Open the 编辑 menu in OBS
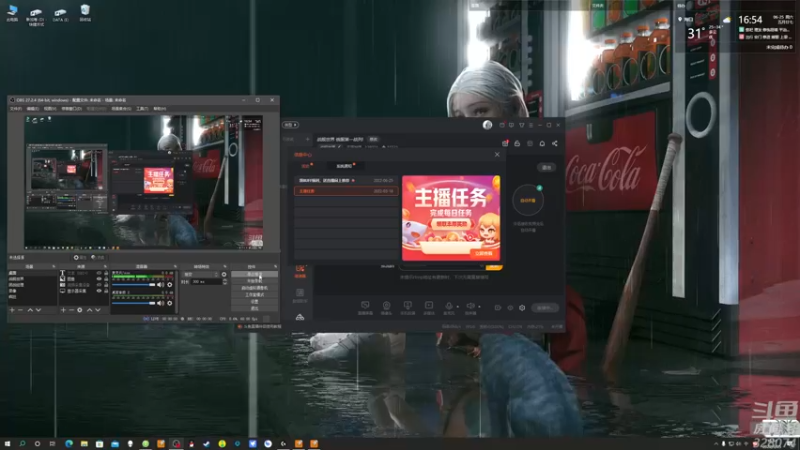 [x=33, y=109]
